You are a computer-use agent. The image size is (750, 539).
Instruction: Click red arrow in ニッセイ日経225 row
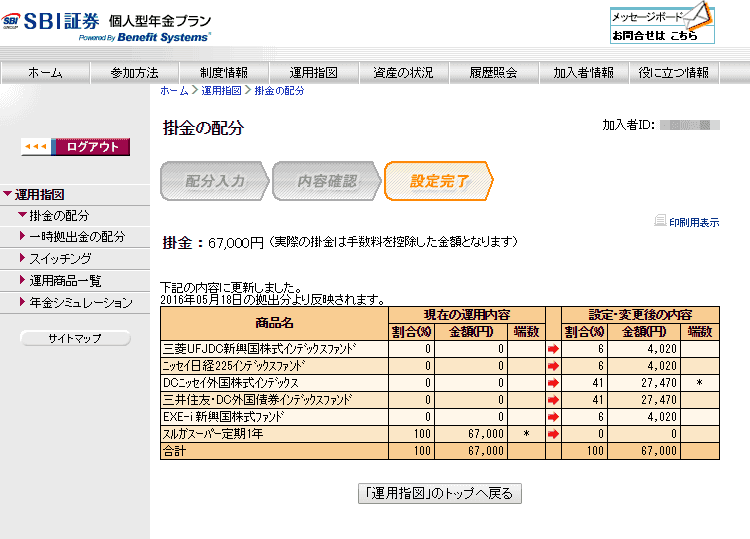(x=553, y=366)
